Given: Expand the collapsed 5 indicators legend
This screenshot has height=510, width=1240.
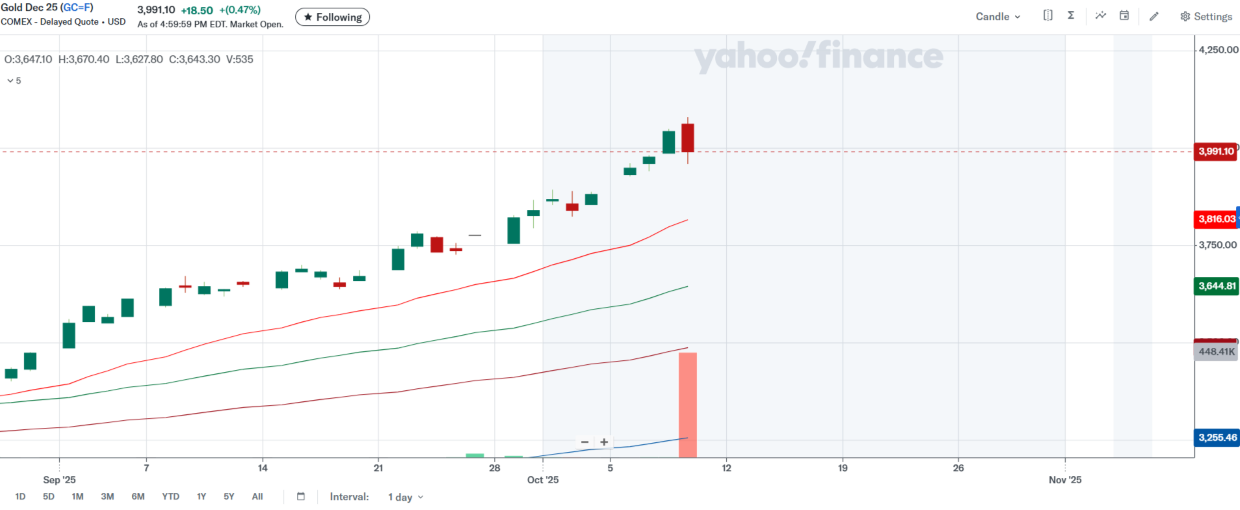Looking at the screenshot, I should [x=14, y=80].
